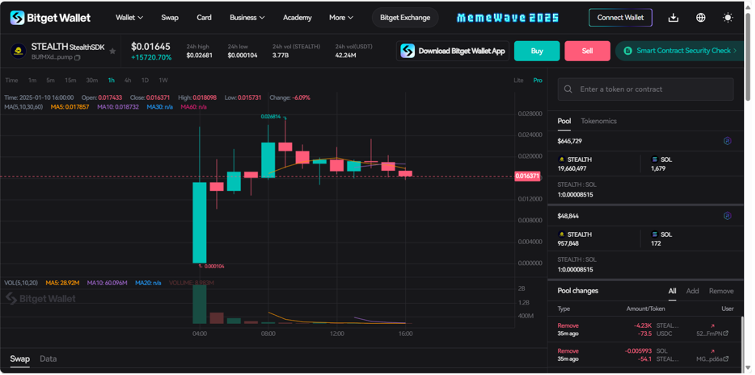The image size is (755, 375).
Task: Open the Swap nav item
Action: [x=170, y=18]
